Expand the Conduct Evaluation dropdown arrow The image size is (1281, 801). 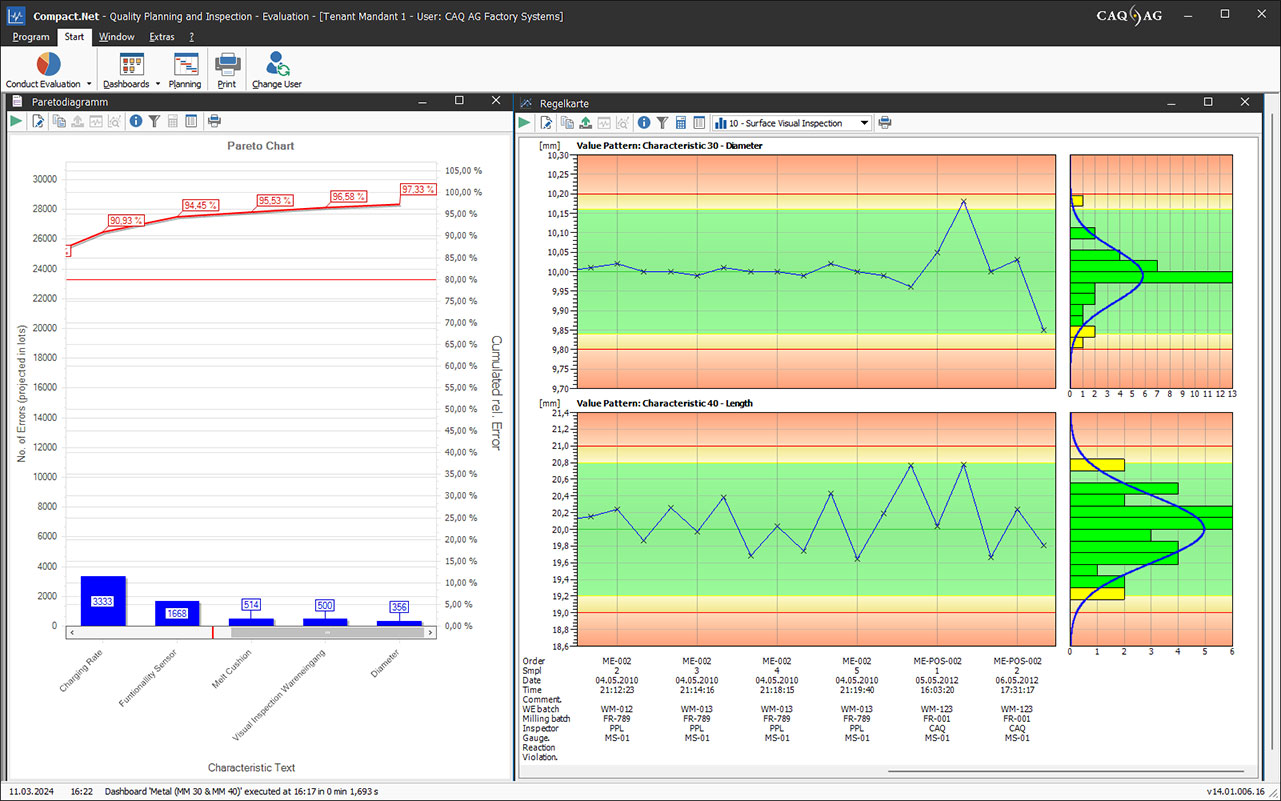89,84
